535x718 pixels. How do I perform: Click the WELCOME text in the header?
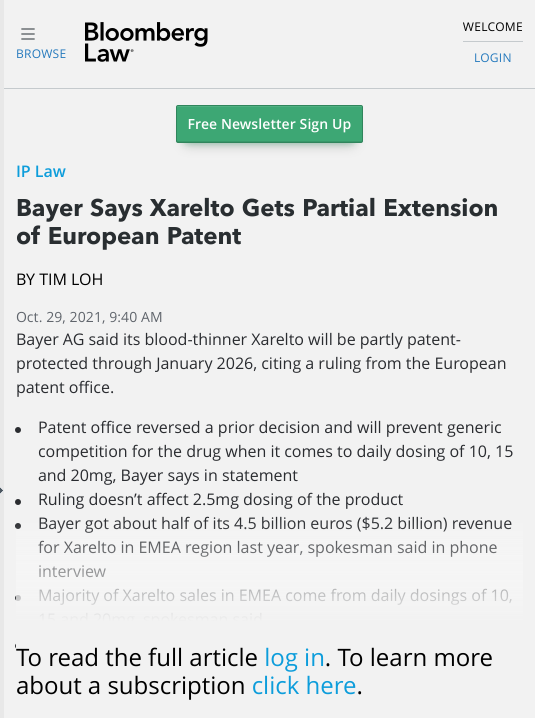(x=492, y=27)
